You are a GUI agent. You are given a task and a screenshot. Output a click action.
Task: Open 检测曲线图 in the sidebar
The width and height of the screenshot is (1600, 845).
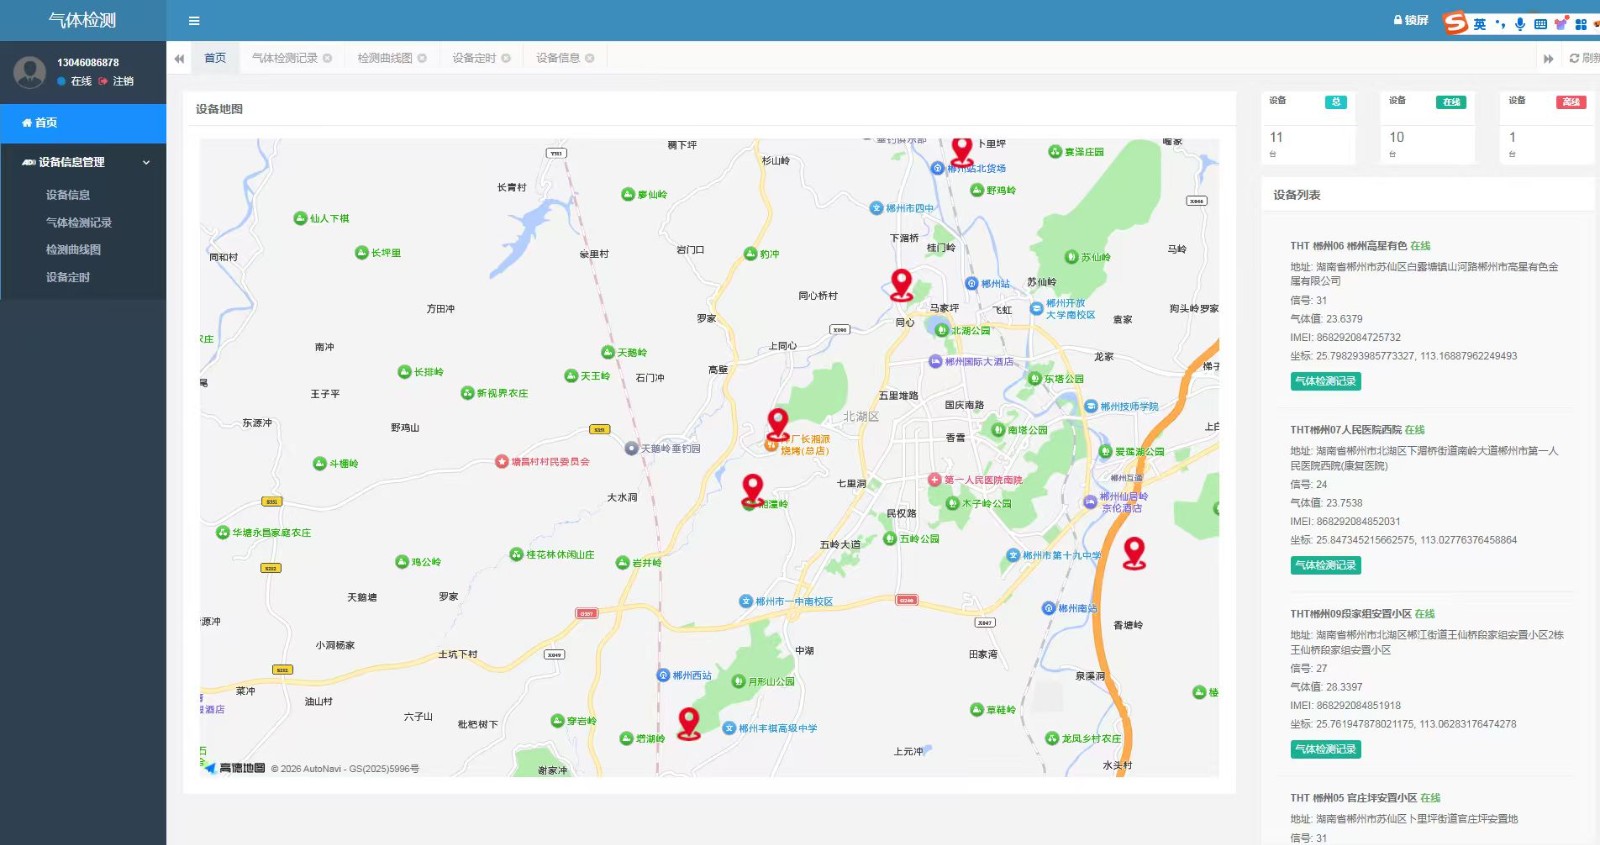pyautogui.click(x=73, y=250)
